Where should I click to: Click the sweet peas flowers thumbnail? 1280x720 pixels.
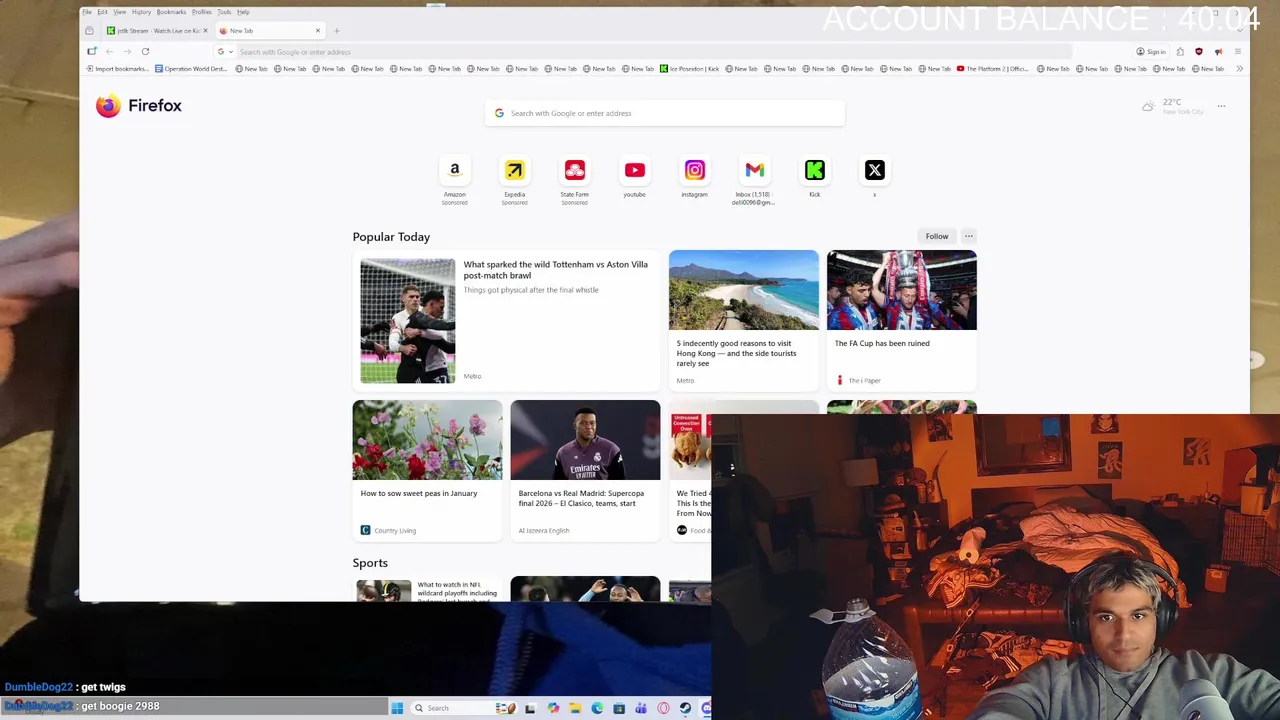pyautogui.click(x=427, y=440)
